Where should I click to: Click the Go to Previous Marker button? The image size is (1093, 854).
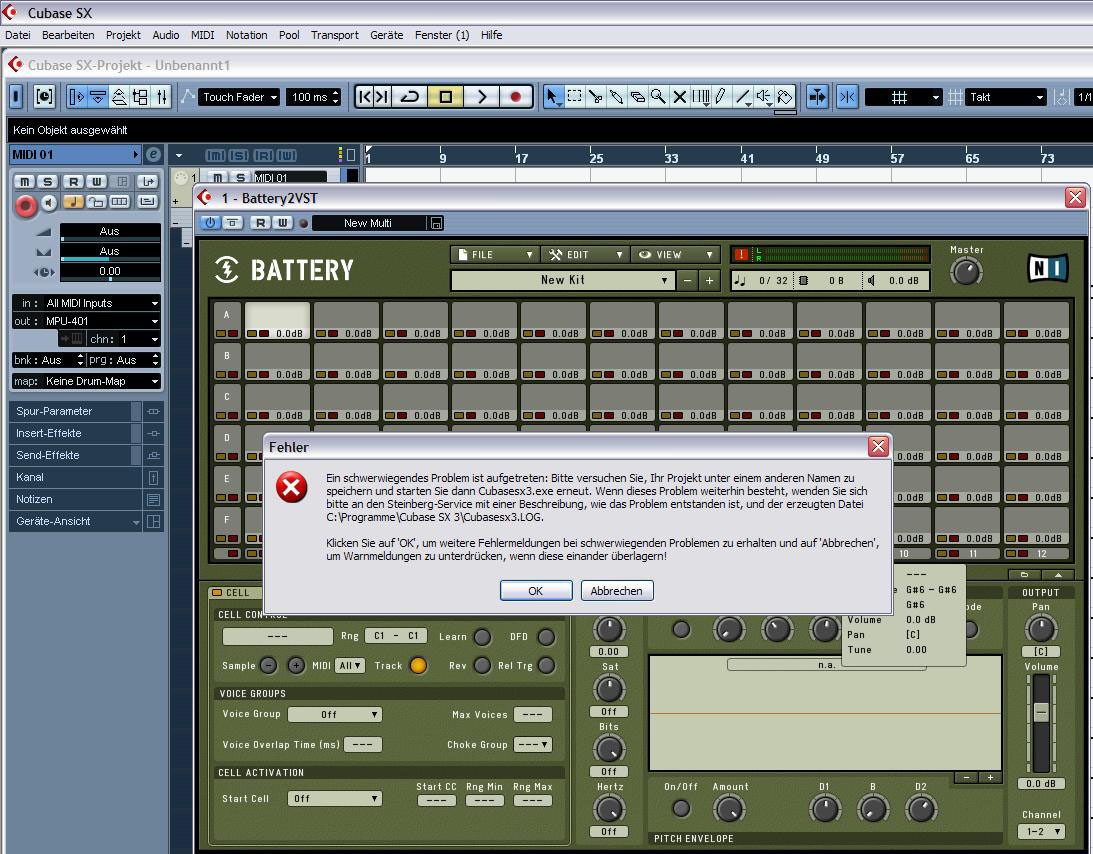[x=365, y=97]
